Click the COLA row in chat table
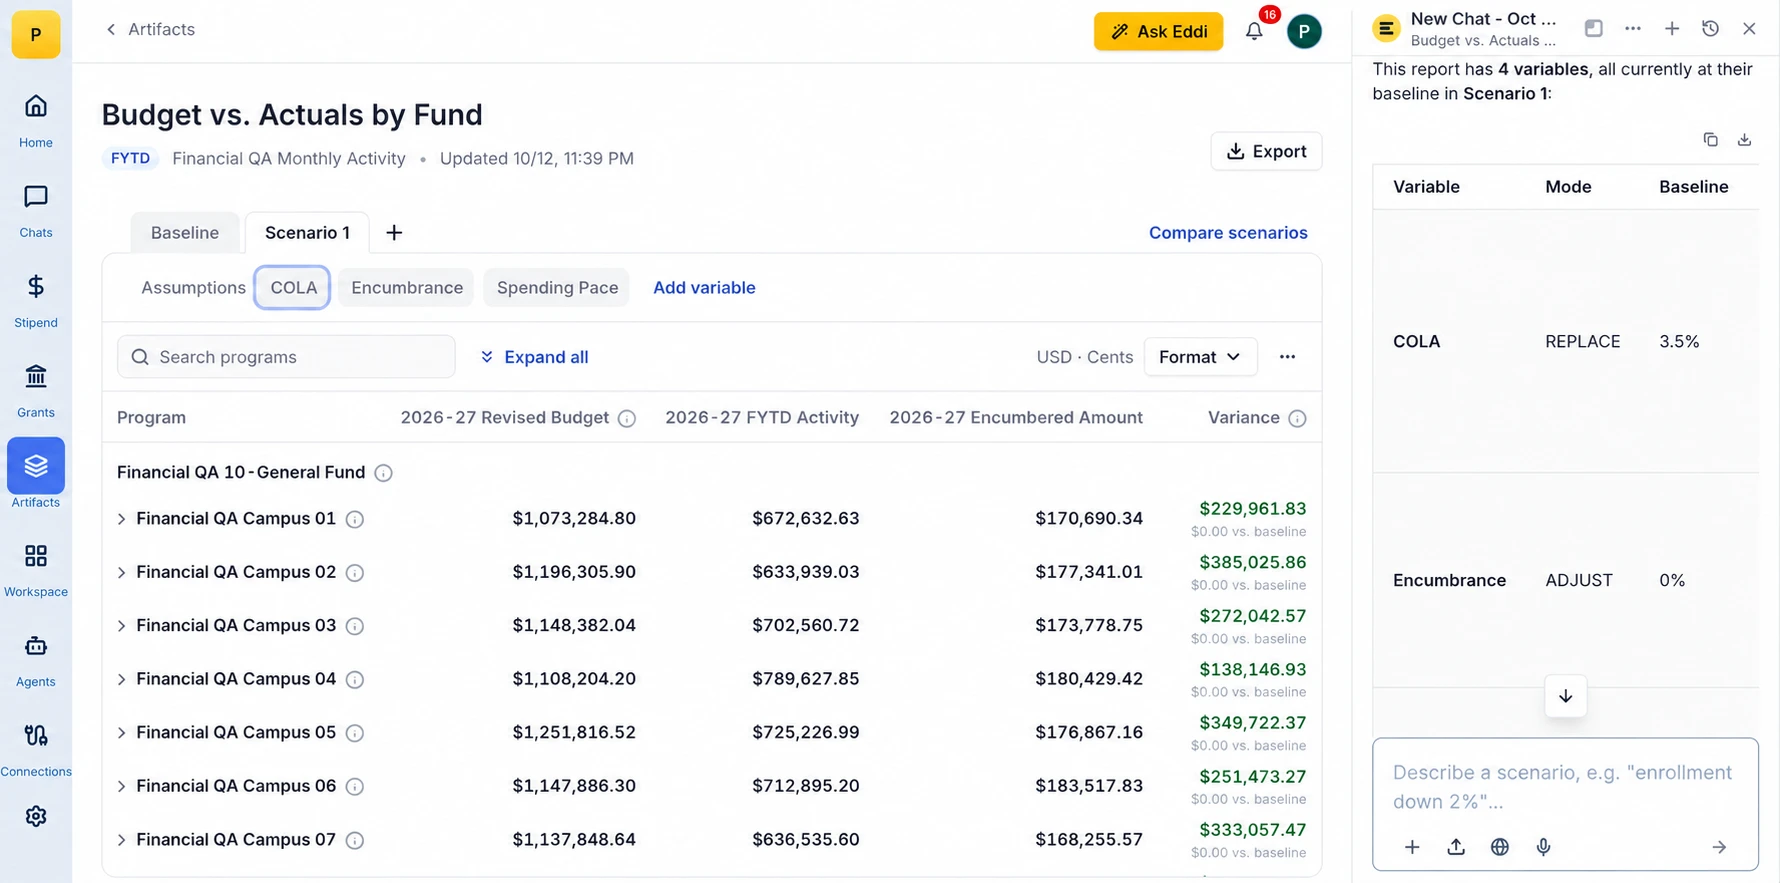This screenshot has height=883, width=1780. pyautogui.click(x=1565, y=341)
